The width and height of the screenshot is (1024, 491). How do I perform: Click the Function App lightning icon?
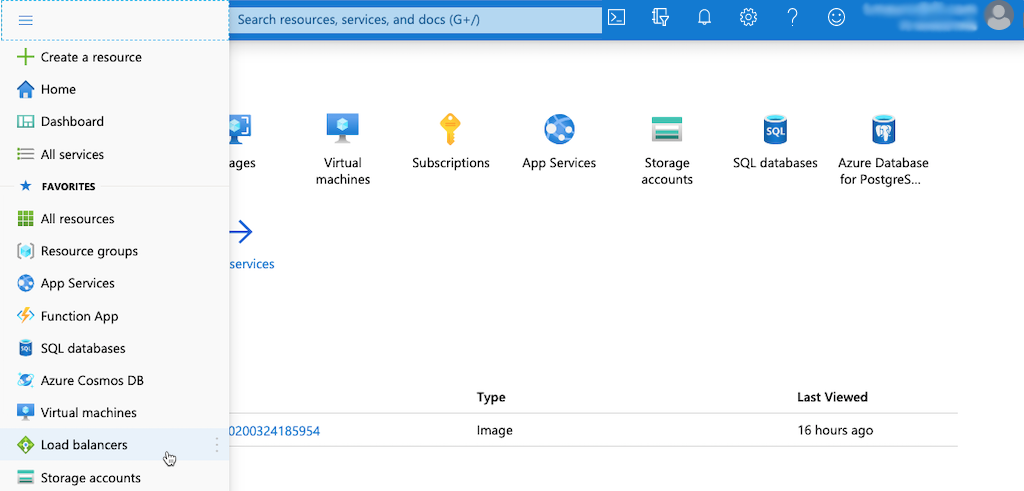[x=25, y=316]
